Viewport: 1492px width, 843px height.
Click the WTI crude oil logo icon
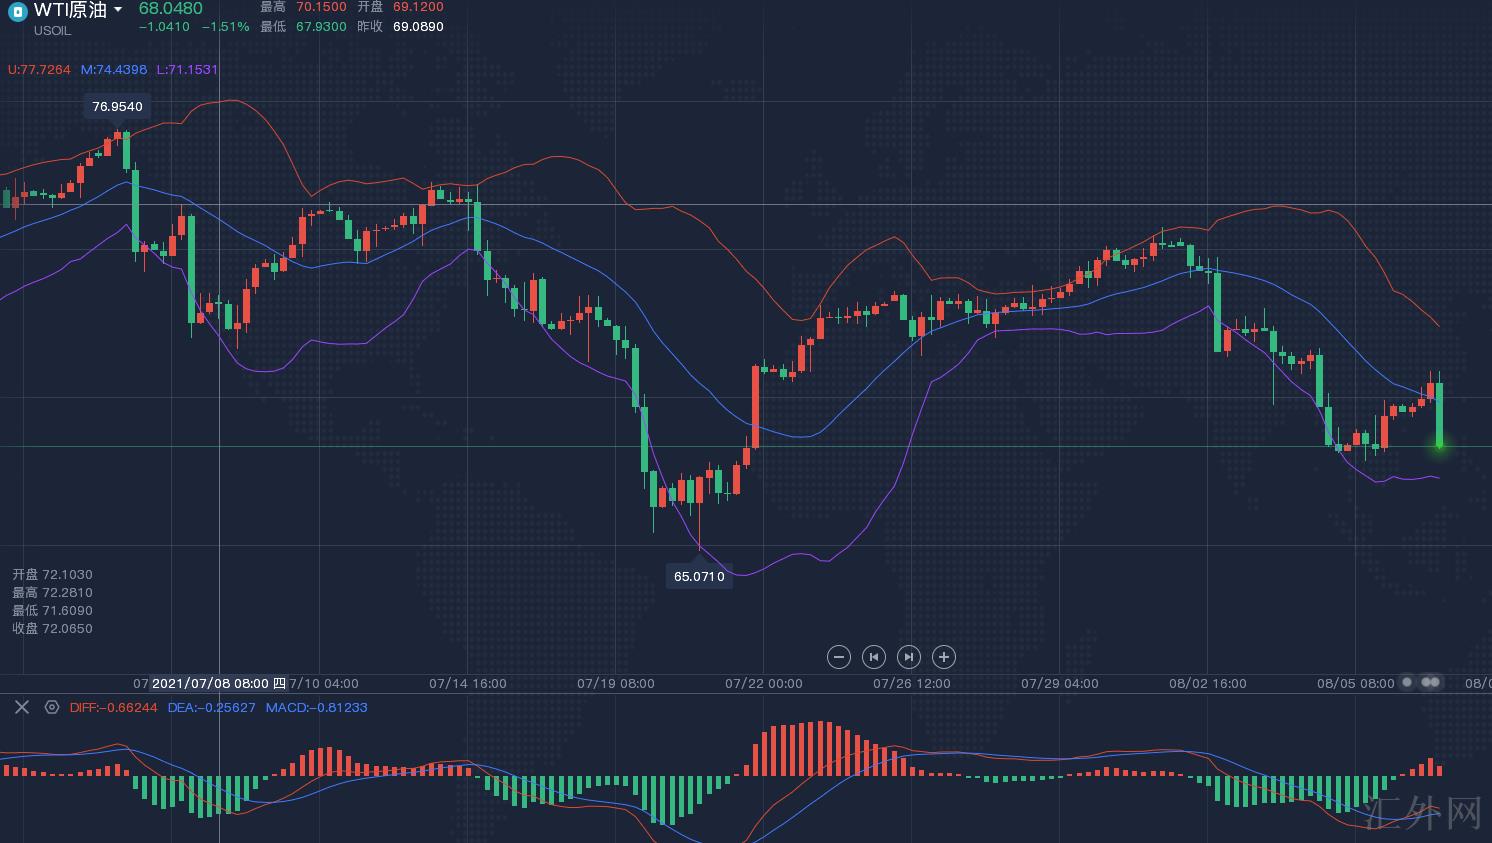coord(17,12)
